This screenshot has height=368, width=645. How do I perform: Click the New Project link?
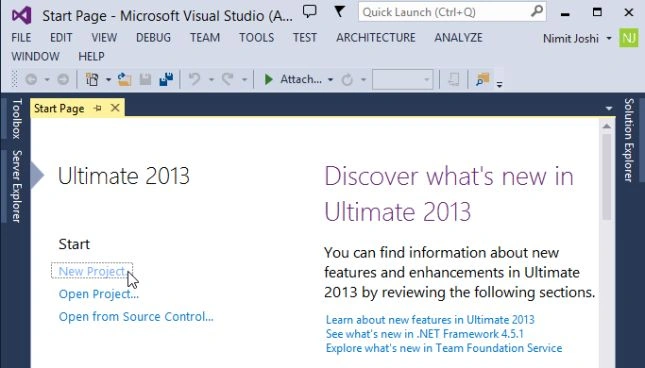tap(92, 271)
